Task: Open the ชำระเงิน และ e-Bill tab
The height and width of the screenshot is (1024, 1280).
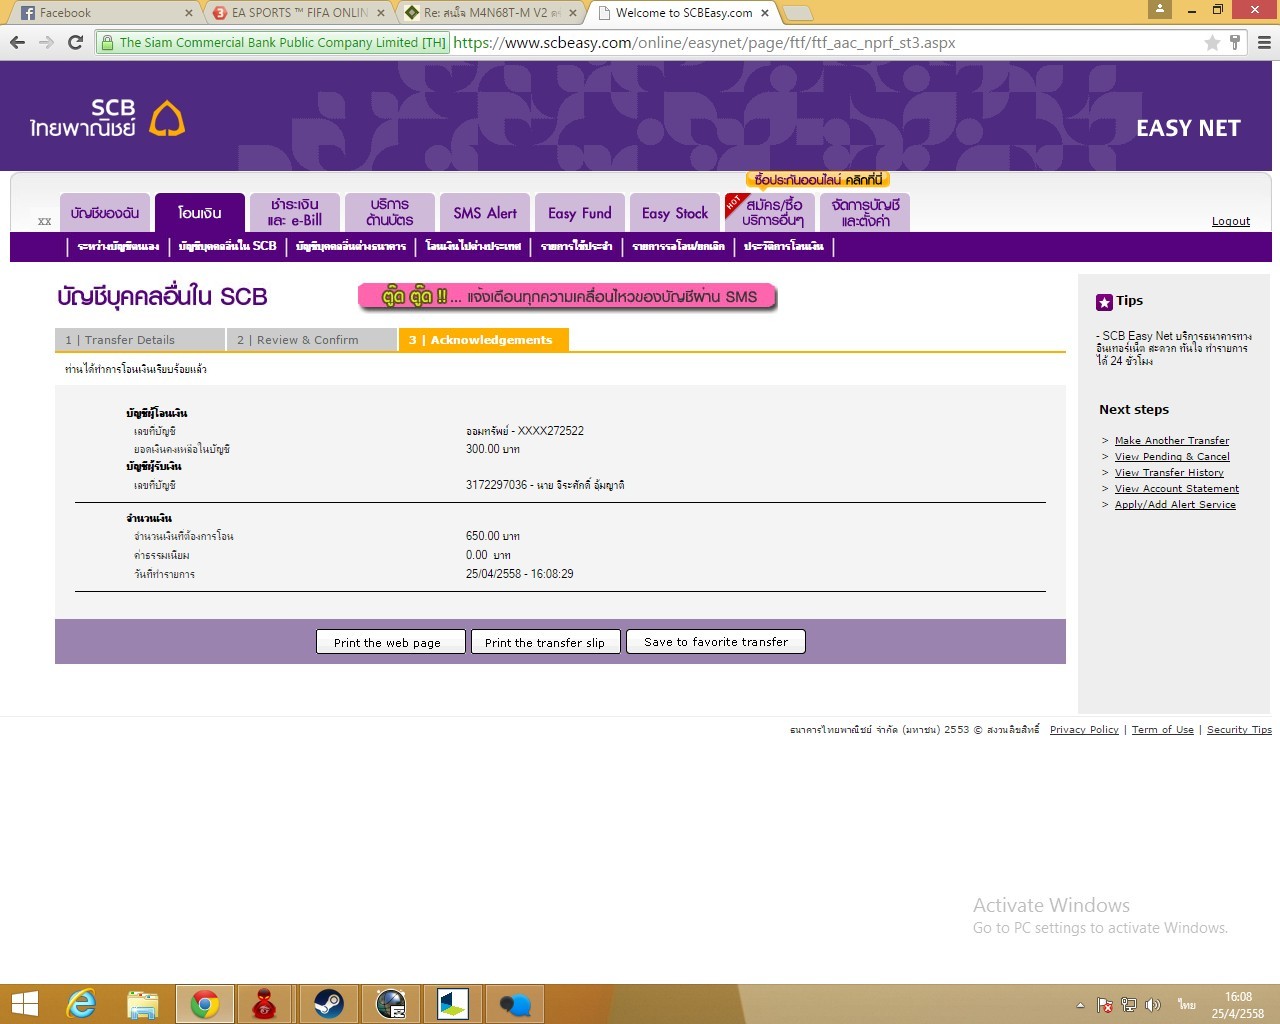Action: click(295, 213)
